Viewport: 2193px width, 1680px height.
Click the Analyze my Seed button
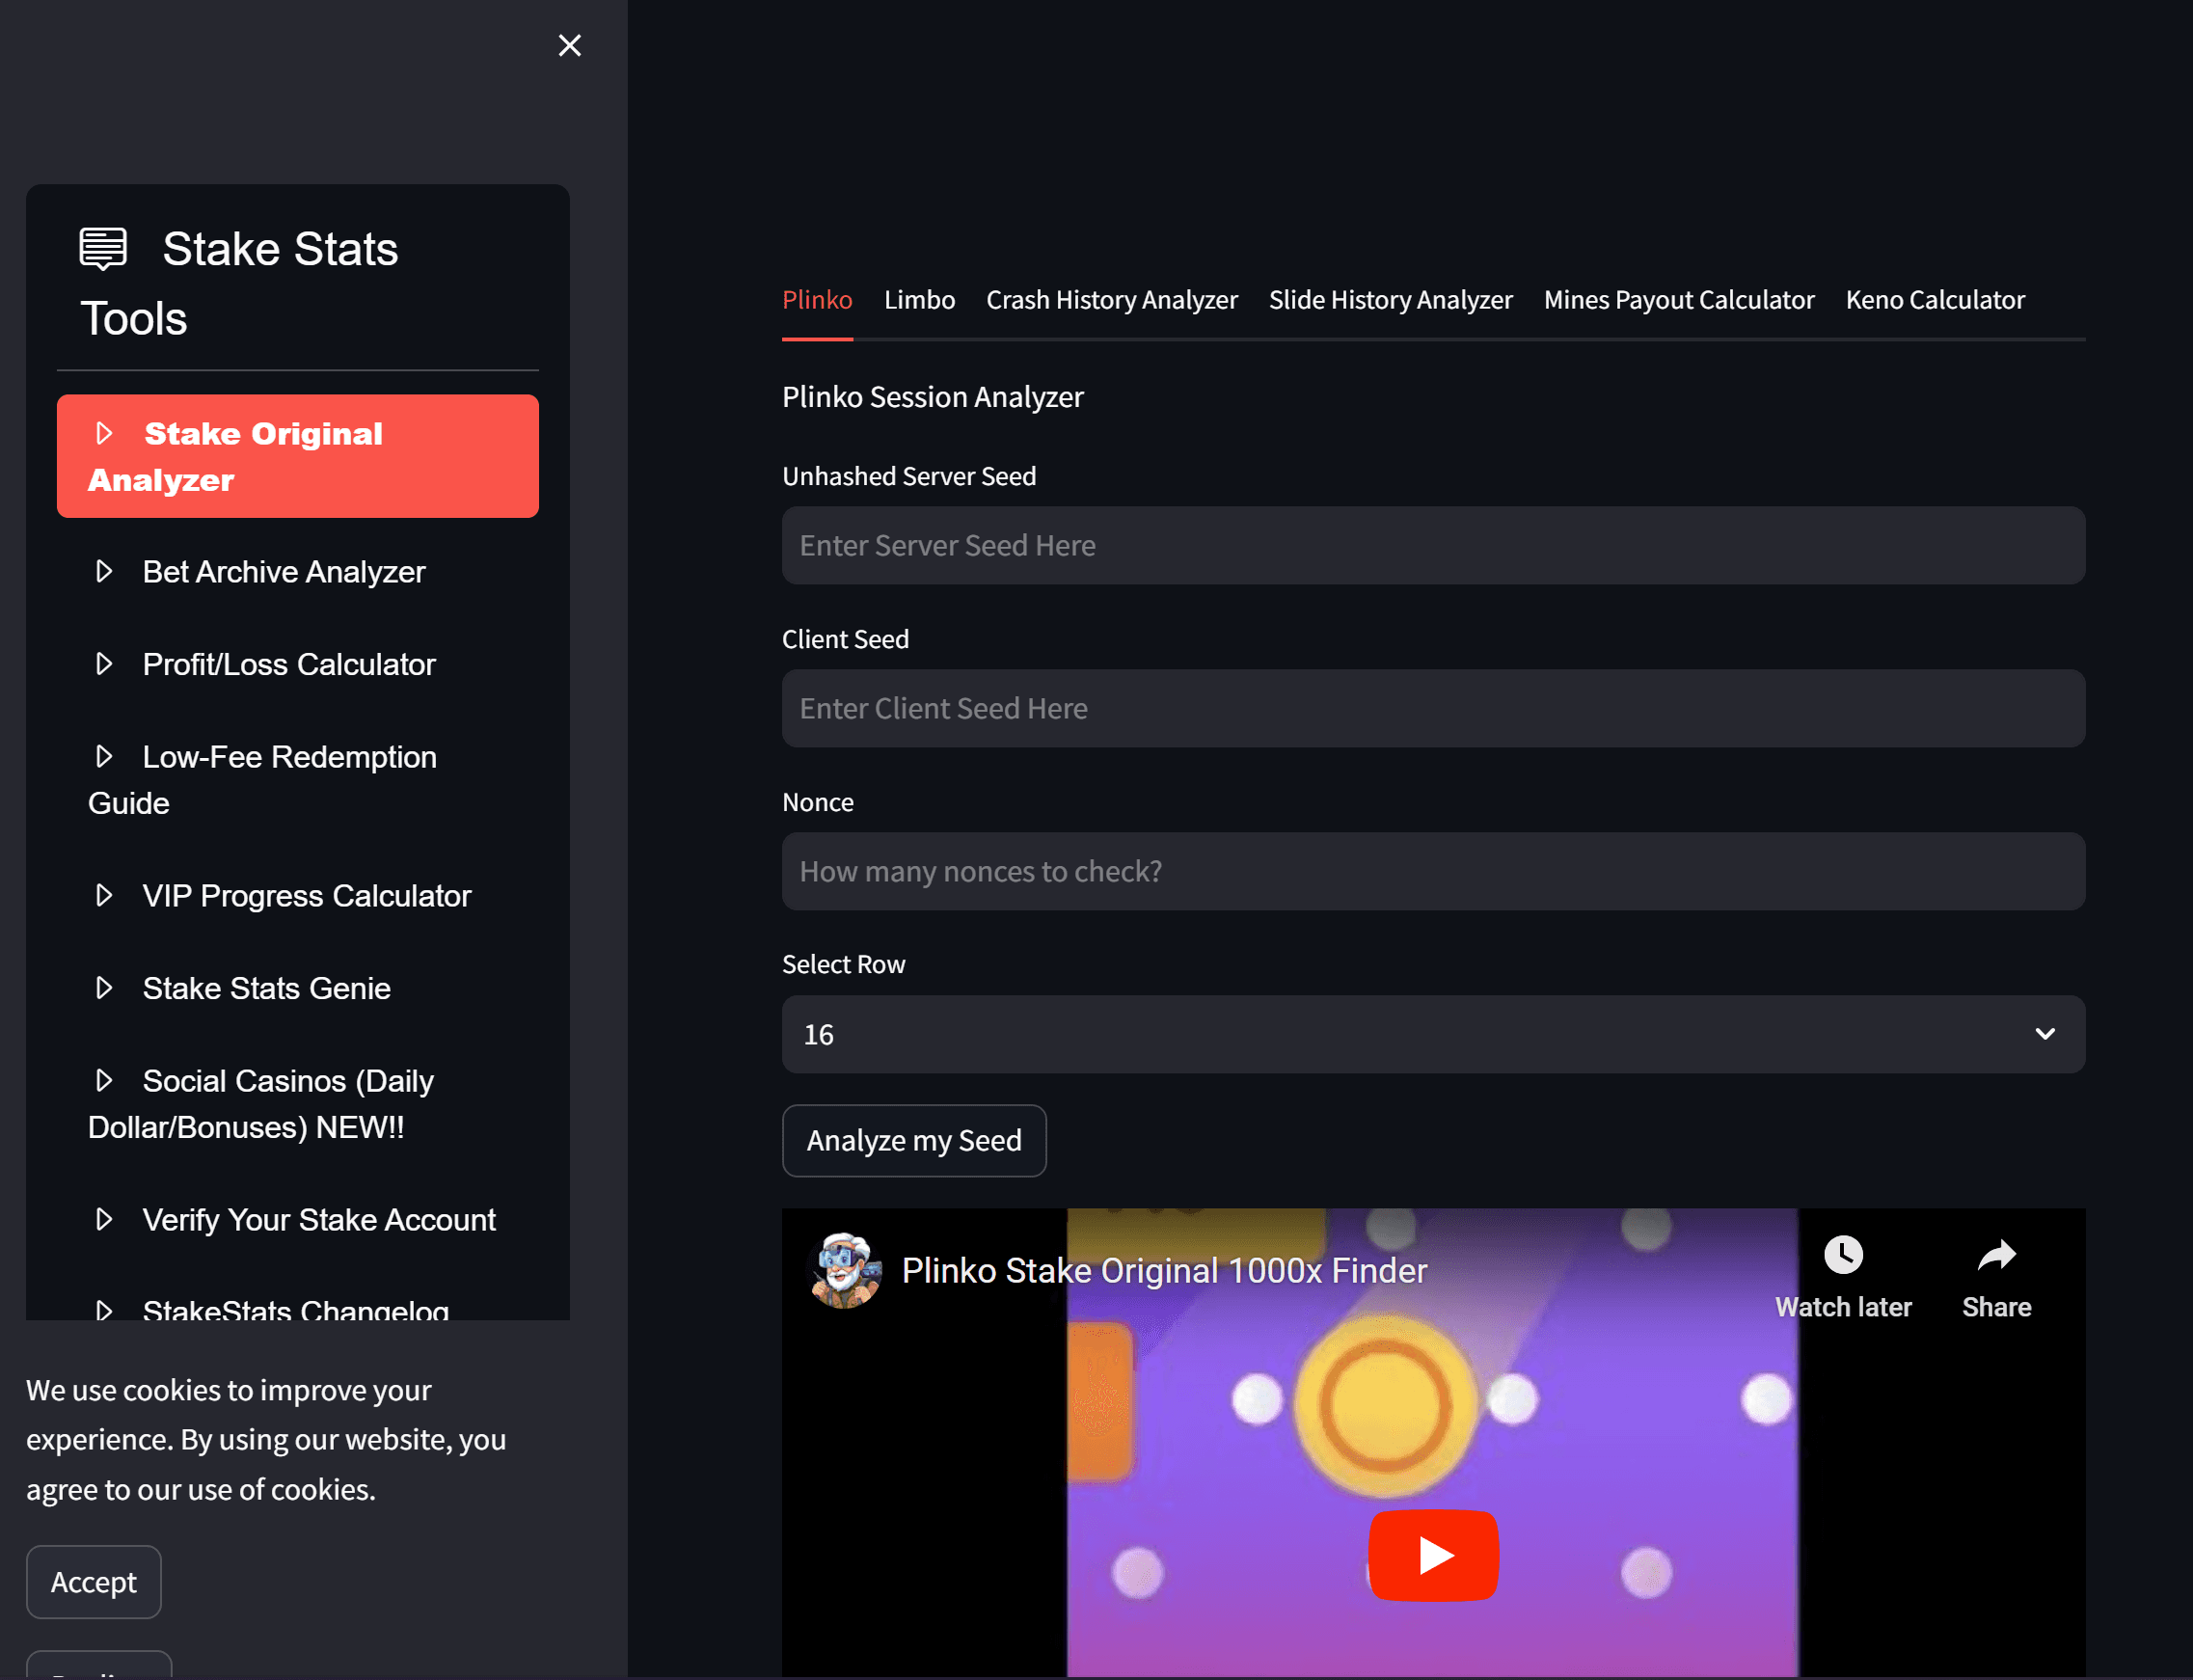[914, 1141]
